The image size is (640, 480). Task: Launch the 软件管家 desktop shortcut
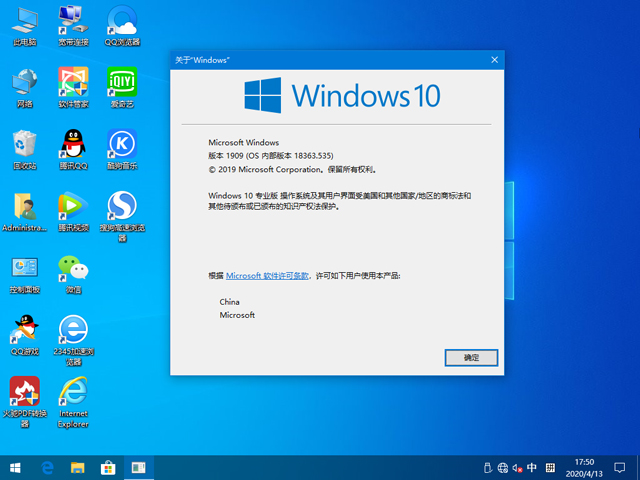[73, 88]
